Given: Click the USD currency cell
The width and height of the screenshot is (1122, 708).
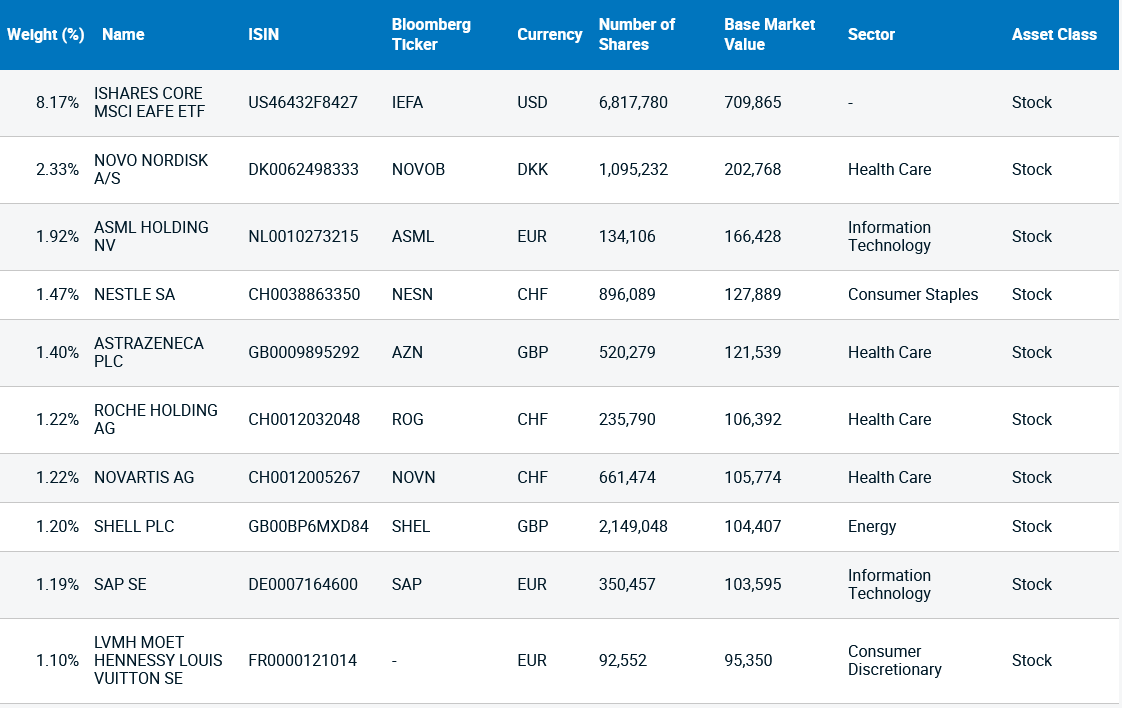Looking at the screenshot, I should (x=532, y=102).
